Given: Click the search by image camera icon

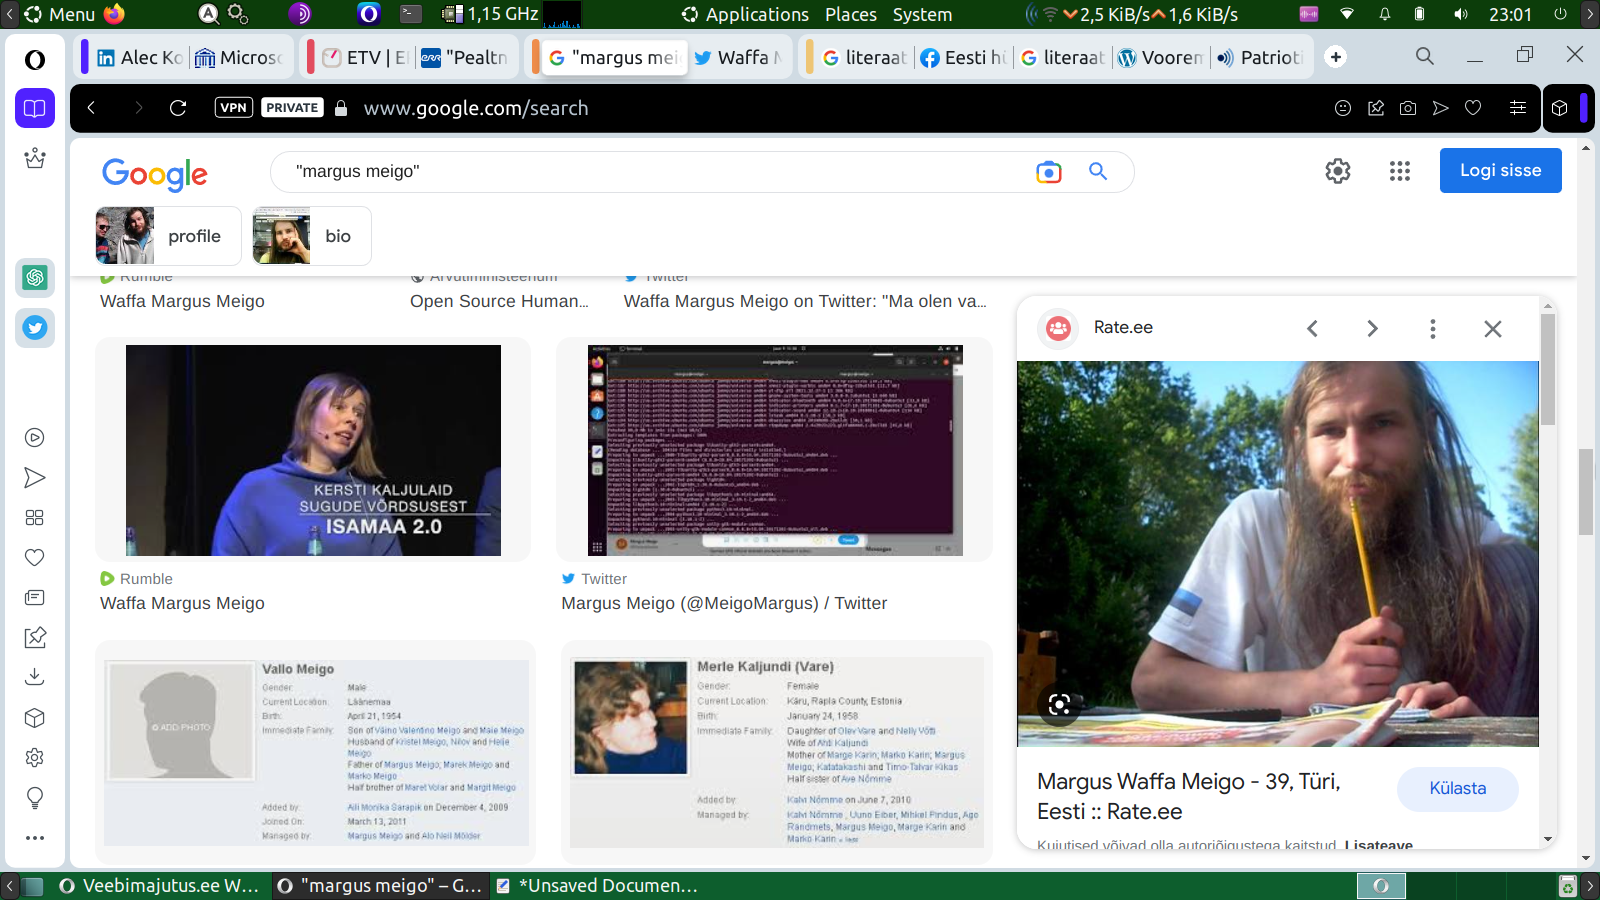Looking at the screenshot, I should point(1048,172).
